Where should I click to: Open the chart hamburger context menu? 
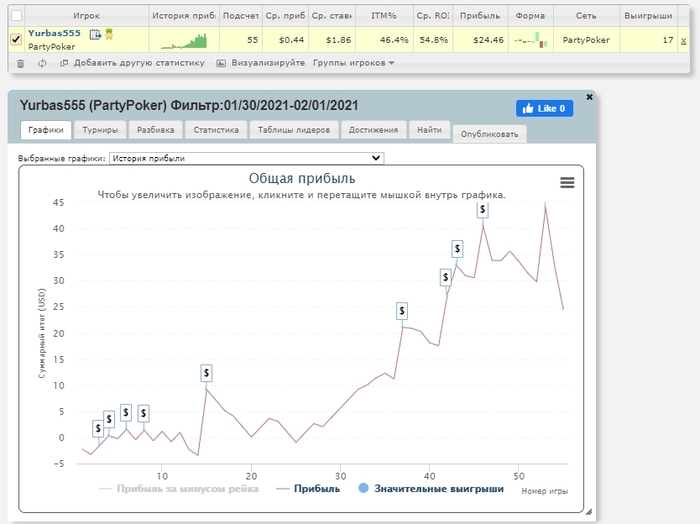click(567, 183)
